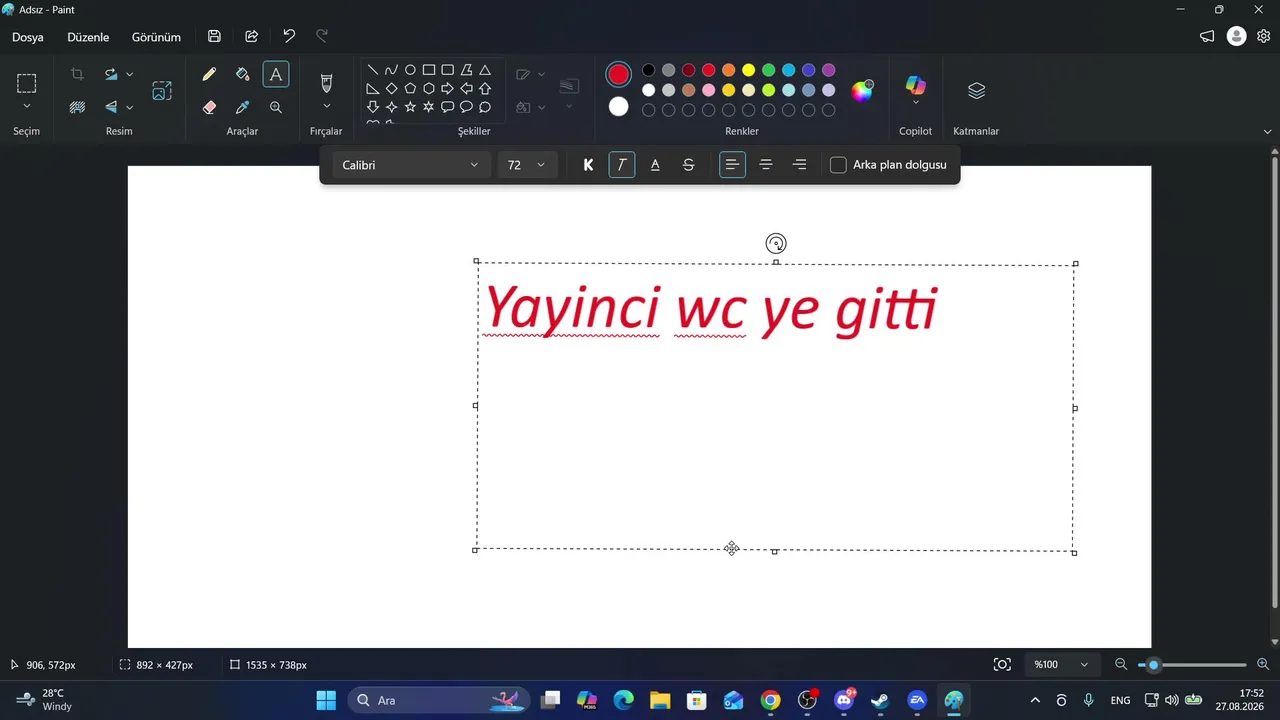Select the Pencil tool
1280x720 pixels.
[209, 74]
